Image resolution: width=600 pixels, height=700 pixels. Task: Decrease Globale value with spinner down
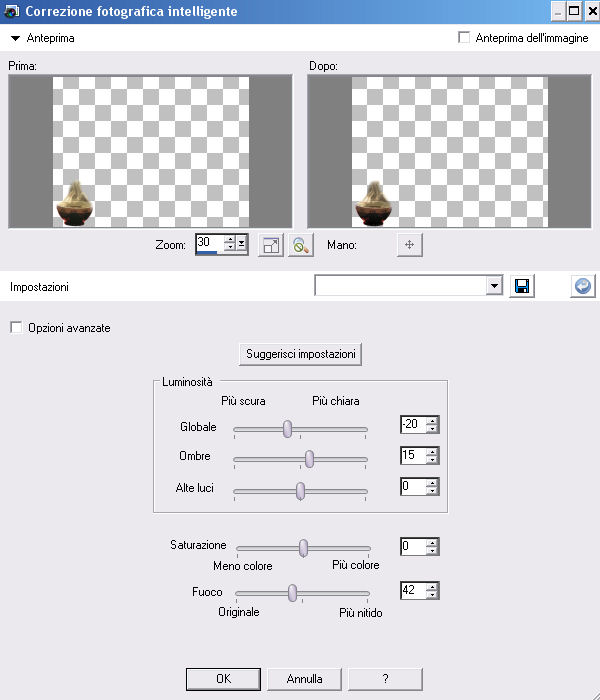[x=432, y=429]
